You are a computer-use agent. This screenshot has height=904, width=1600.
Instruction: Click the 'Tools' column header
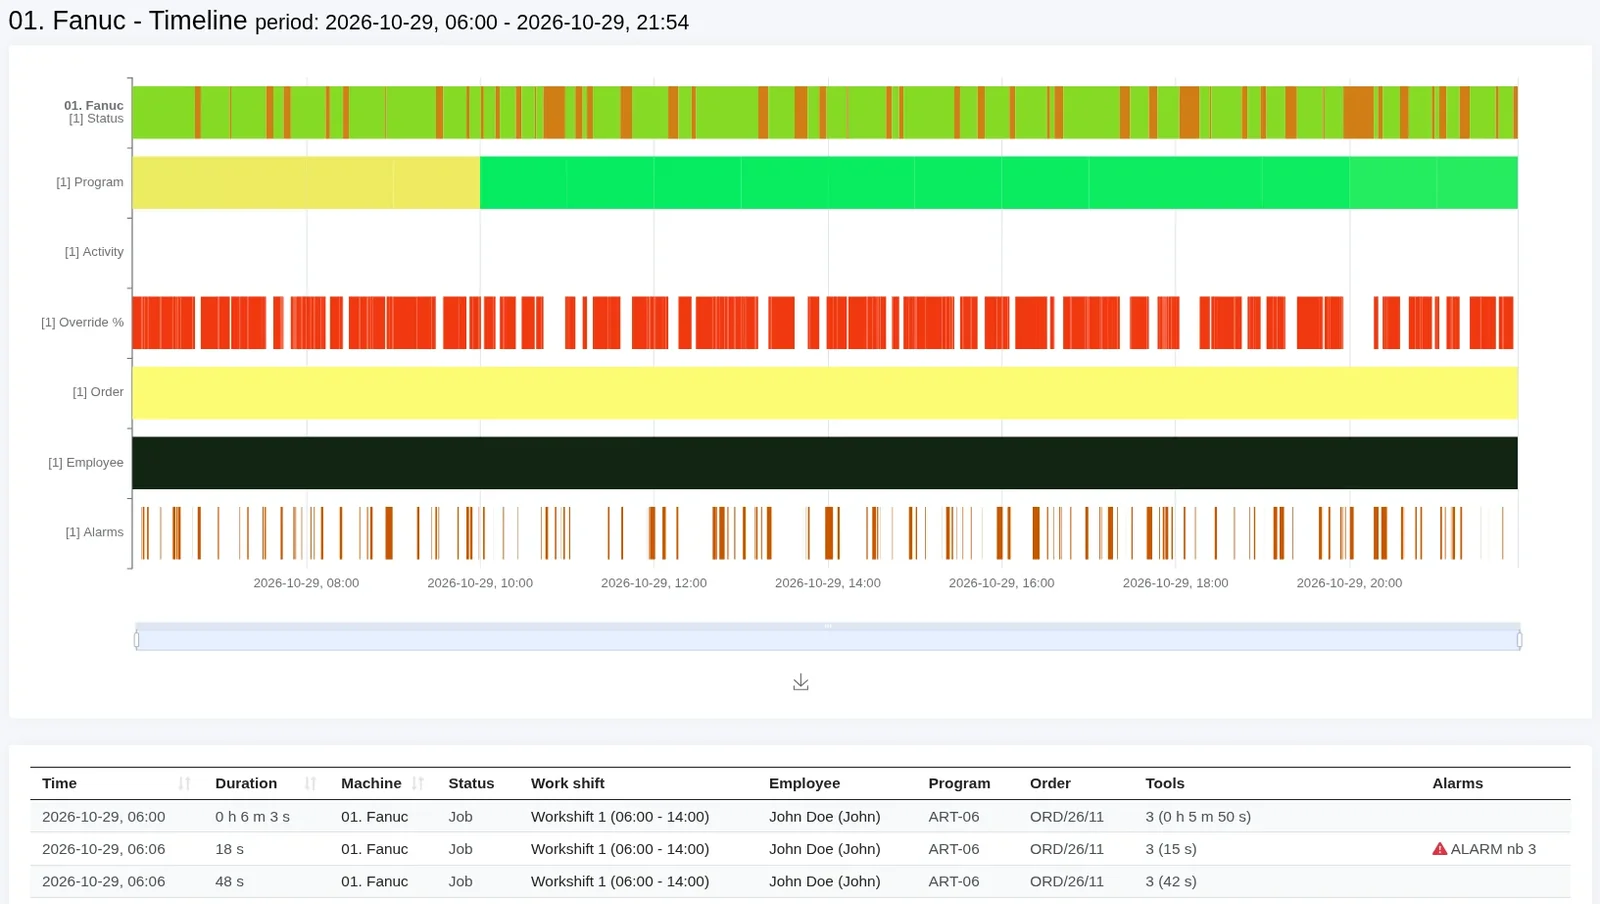pos(1165,783)
